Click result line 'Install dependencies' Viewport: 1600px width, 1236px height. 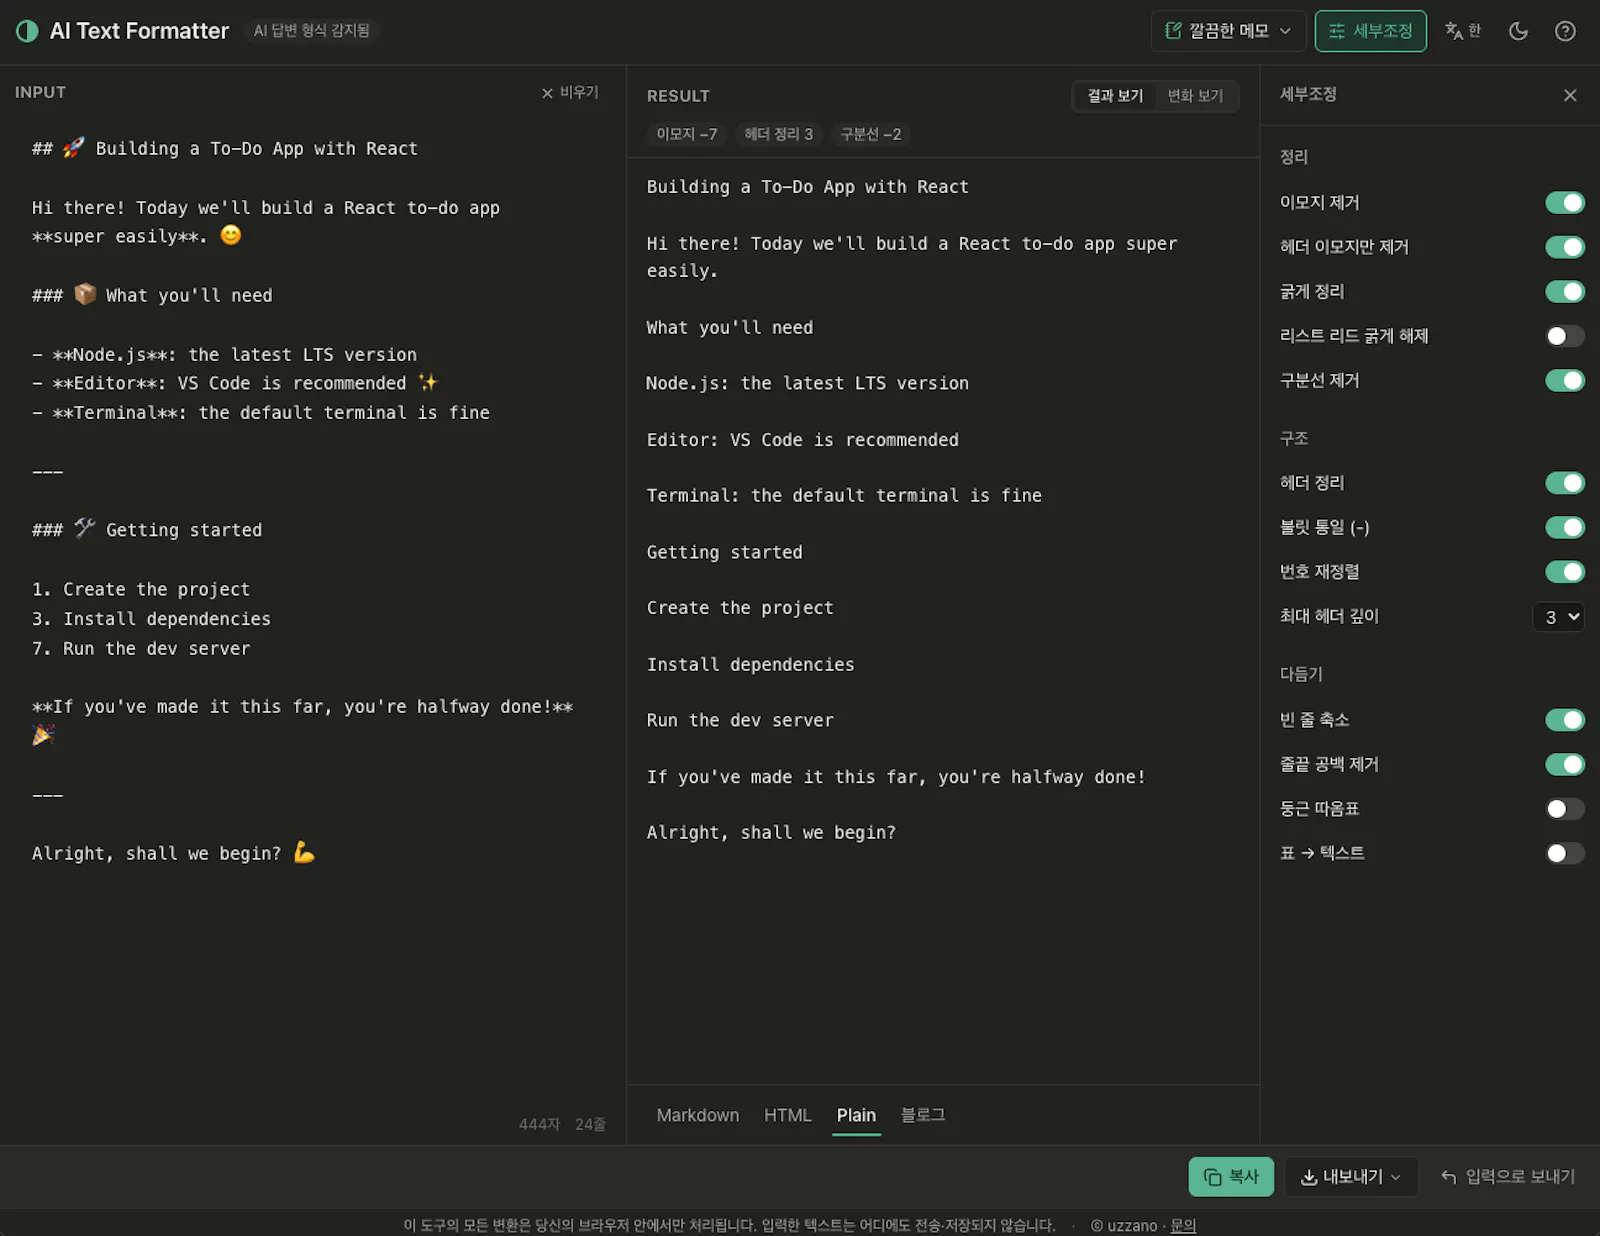(751, 665)
